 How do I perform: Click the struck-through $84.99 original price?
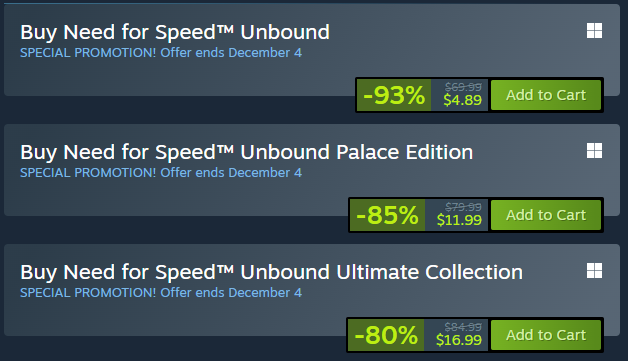click(463, 327)
